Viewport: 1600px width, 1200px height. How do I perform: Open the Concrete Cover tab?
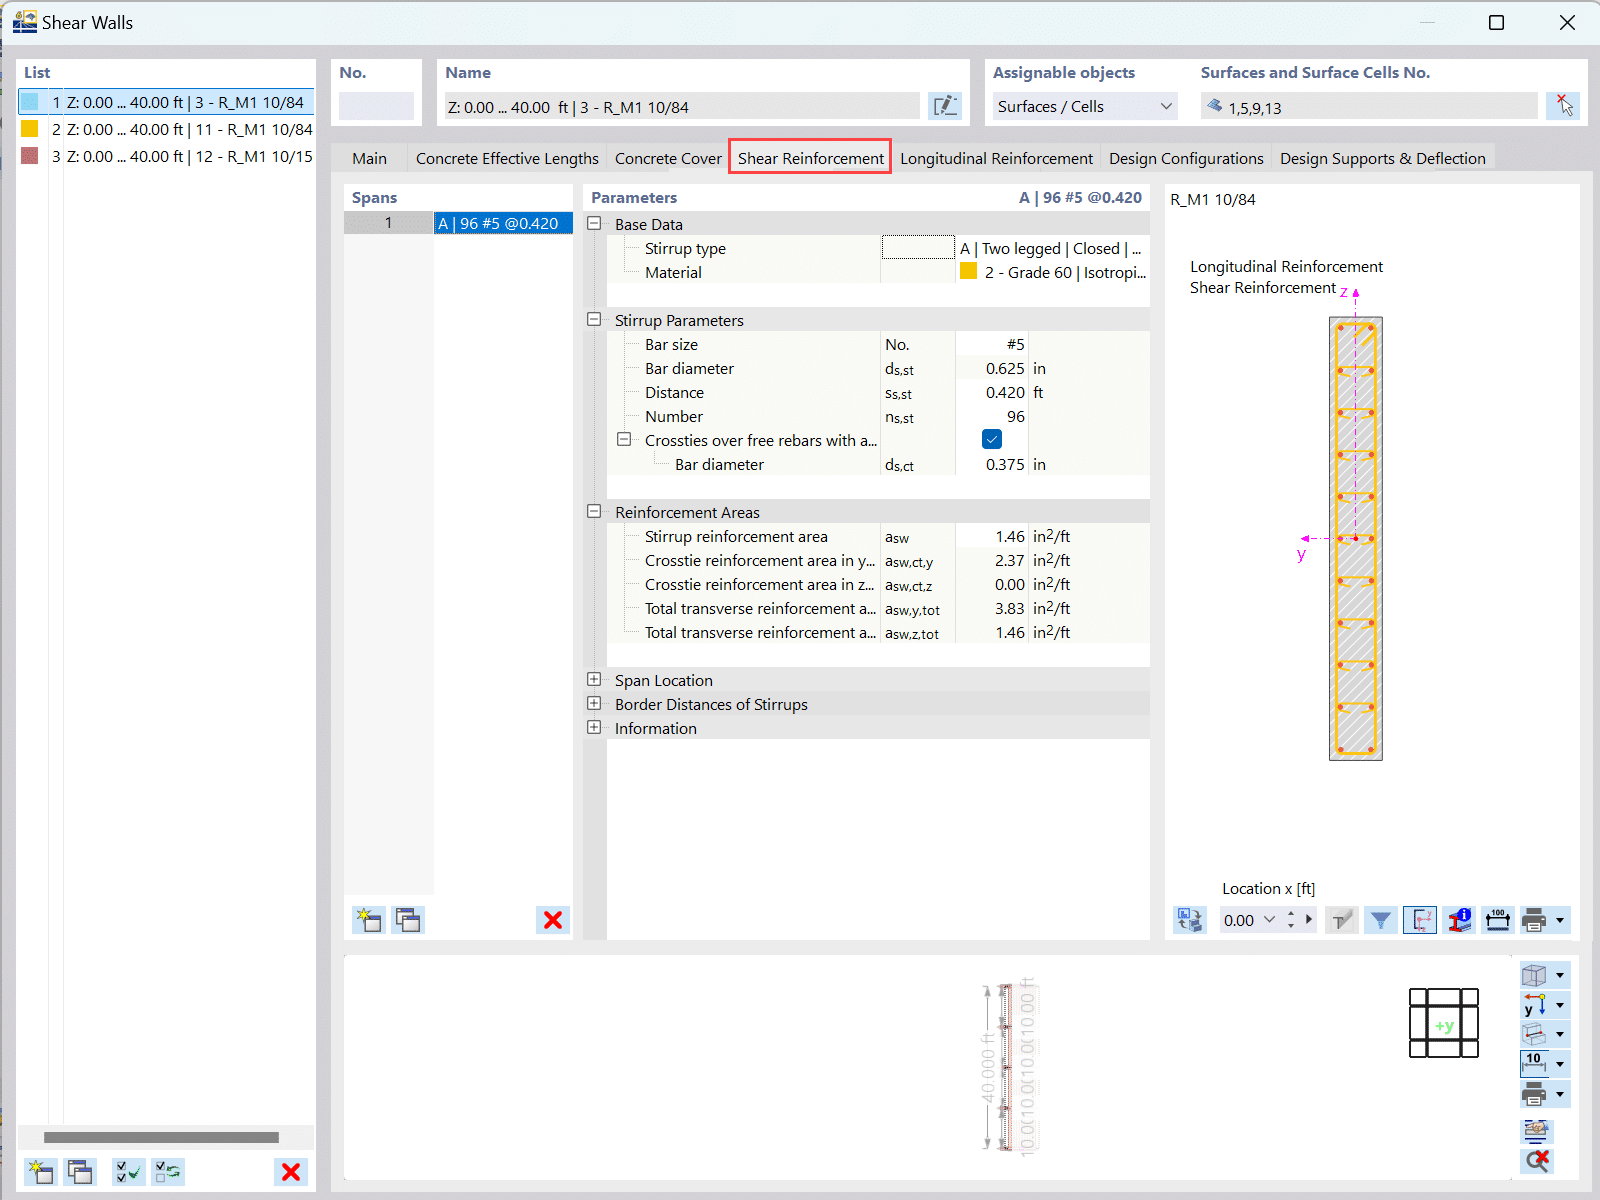coord(668,158)
